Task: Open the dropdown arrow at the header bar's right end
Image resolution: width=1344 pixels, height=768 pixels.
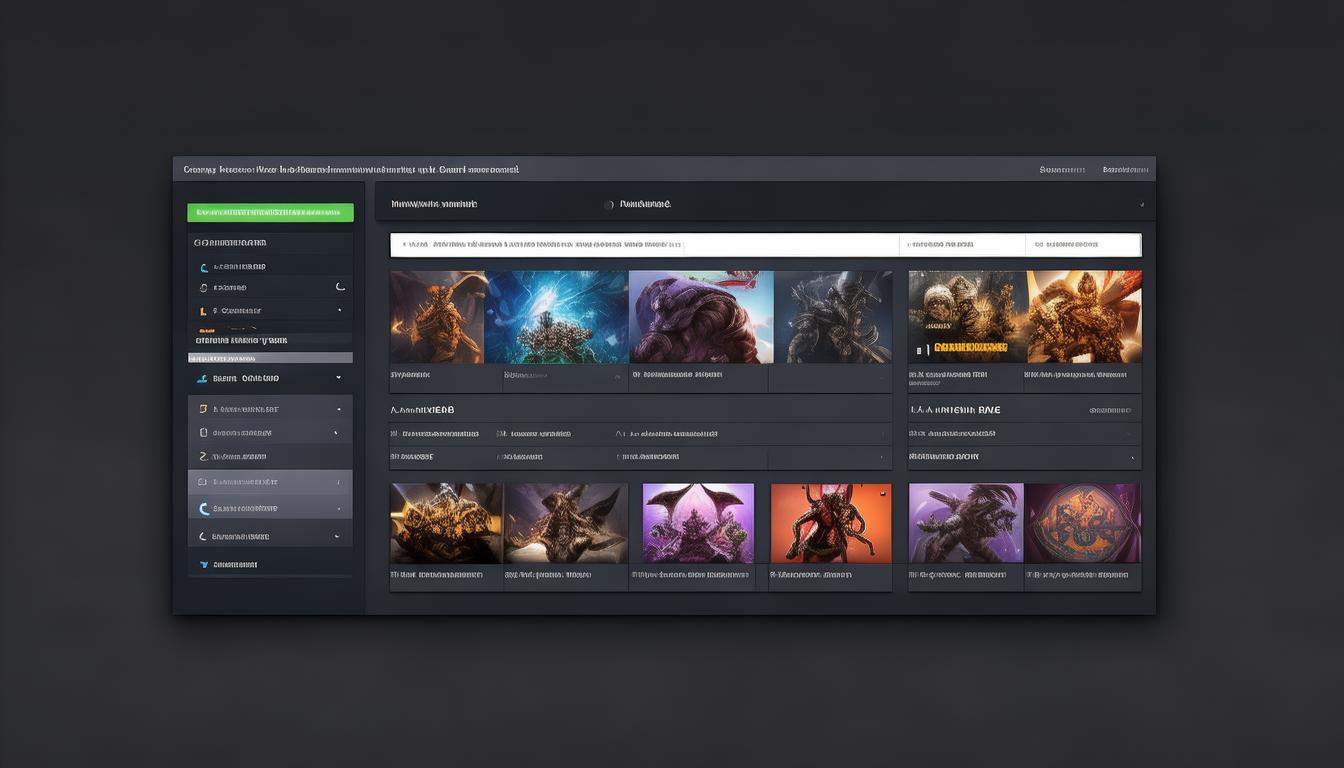Action: coord(1141,205)
